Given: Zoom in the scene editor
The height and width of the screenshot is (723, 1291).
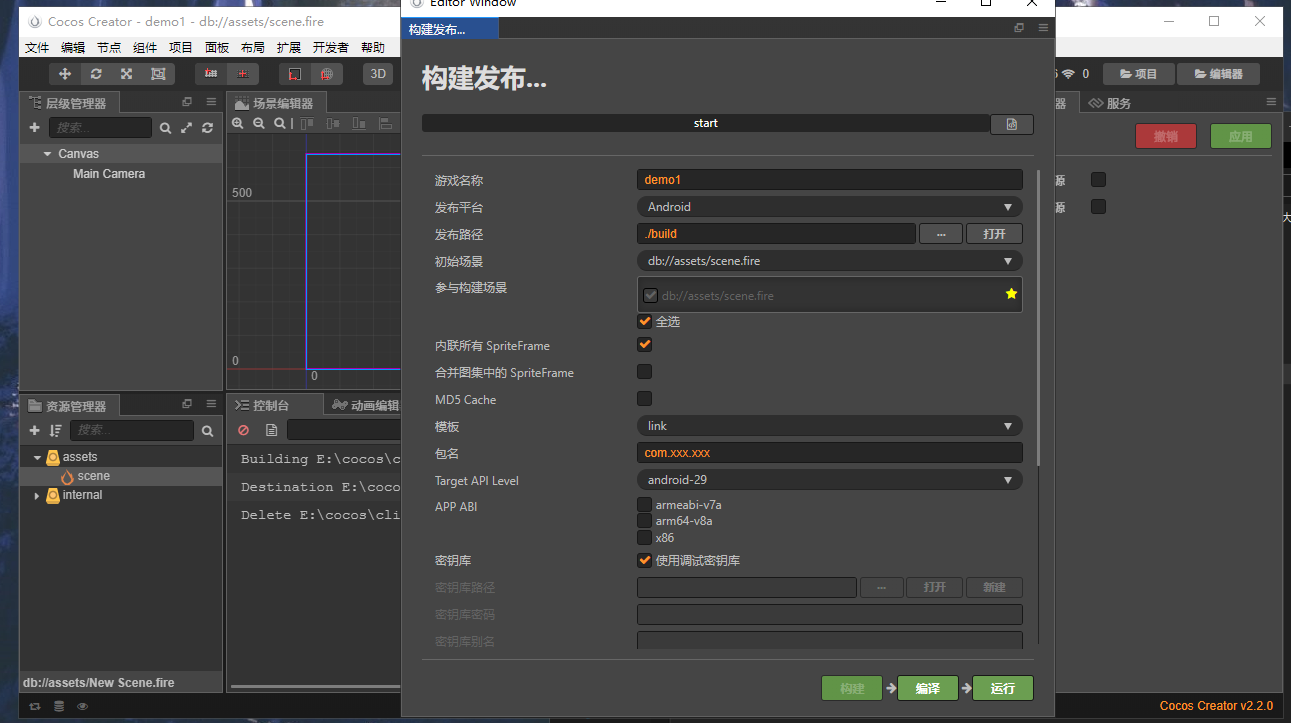Looking at the screenshot, I should [238, 124].
